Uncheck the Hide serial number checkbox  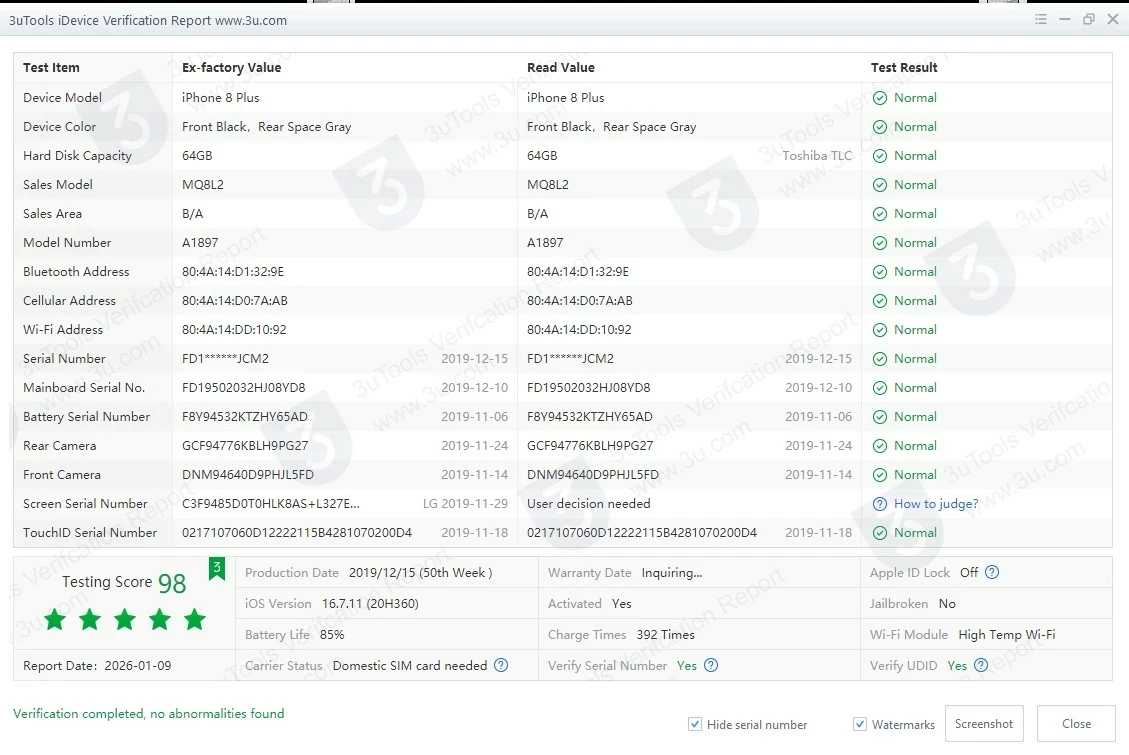695,724
